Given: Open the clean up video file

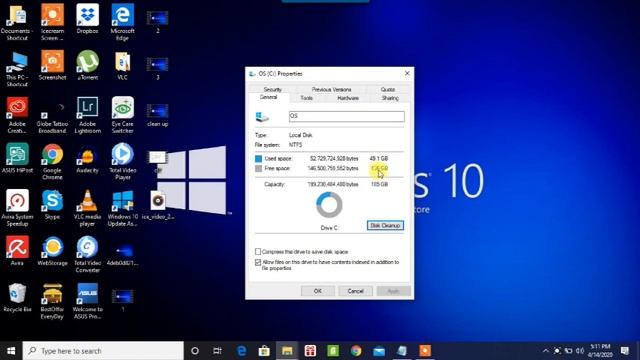Looking at the screenshot, I should [x=158, y=115].
